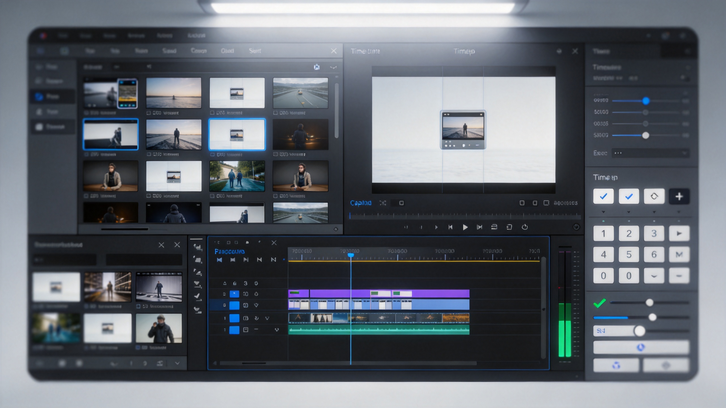Click number key 5 in the right panel

629,254
